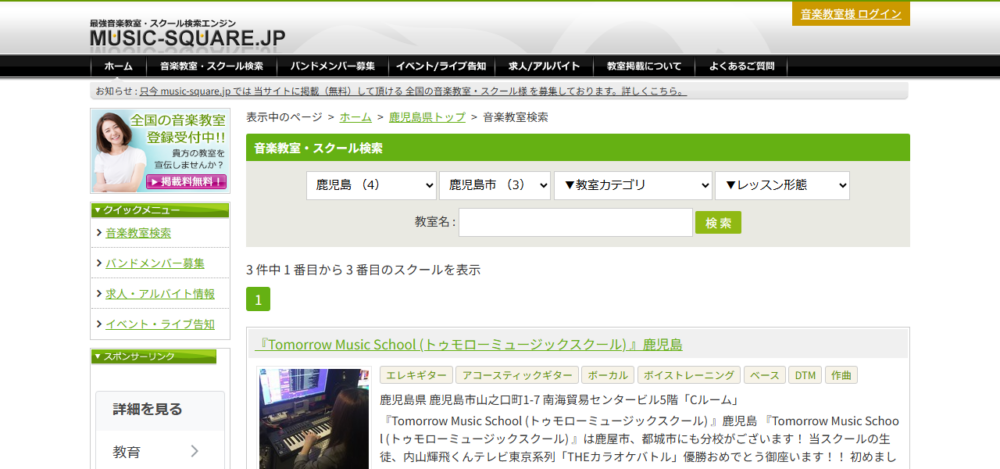Open バンドメンバー募集 in quick menu
The width and height of the screenshot is (1000, 469).
click(x=155, y=263)
